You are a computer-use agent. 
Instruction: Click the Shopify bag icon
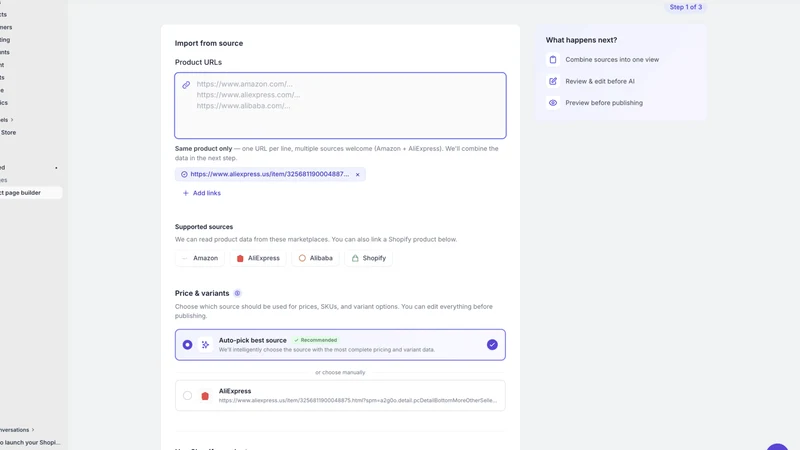pyautogui.click(x=355, y=258)
